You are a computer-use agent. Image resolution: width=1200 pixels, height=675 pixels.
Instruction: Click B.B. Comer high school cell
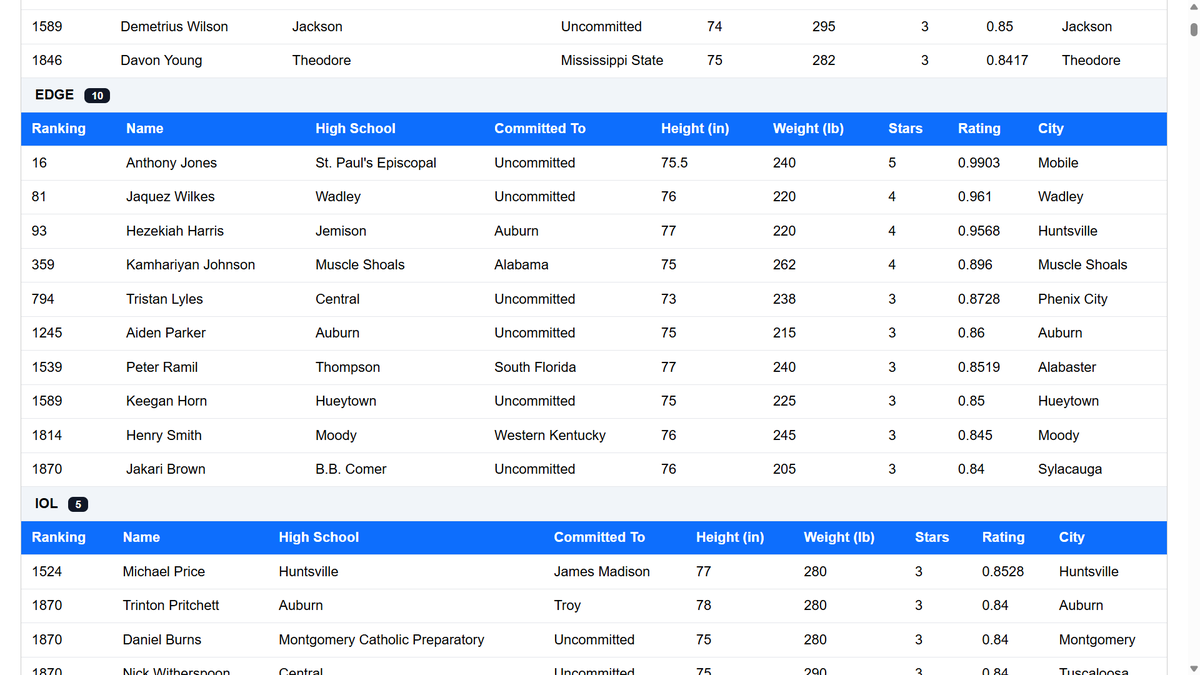[351, 469]
